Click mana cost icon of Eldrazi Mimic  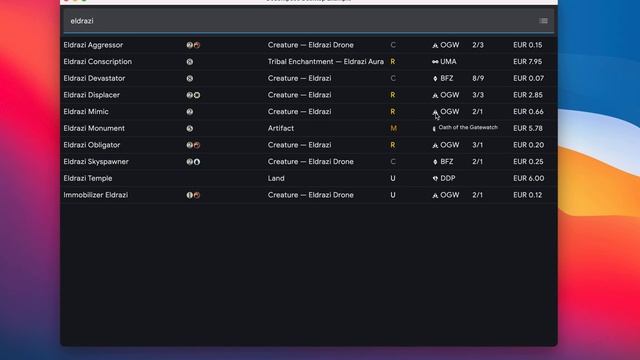point(190,112)
